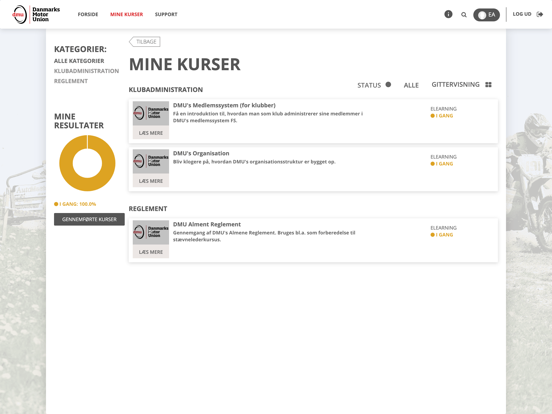Filter by KLUBADMINISTRATION category in sidebar
The width and height of the screenshot is (552, 414).
tap(86, 71)
